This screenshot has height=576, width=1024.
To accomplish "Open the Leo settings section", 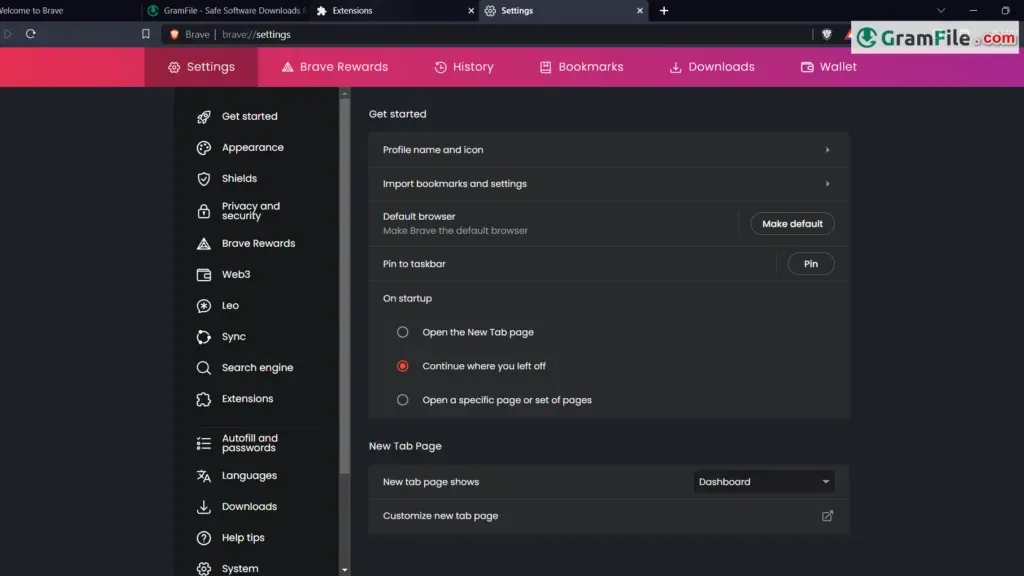I will tap(230, 306).
